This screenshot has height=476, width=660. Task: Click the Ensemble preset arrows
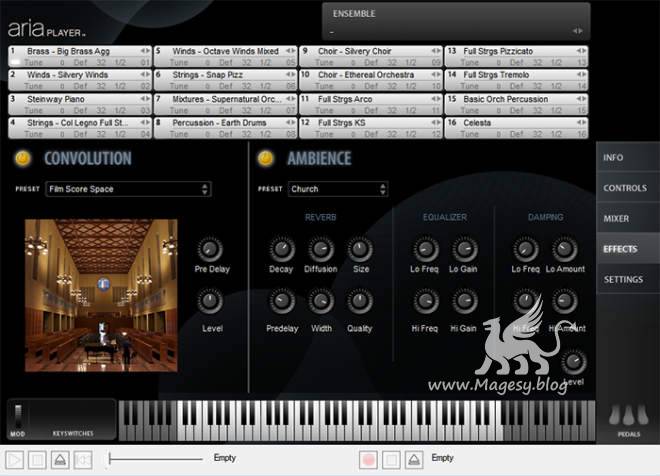(578, 31)
